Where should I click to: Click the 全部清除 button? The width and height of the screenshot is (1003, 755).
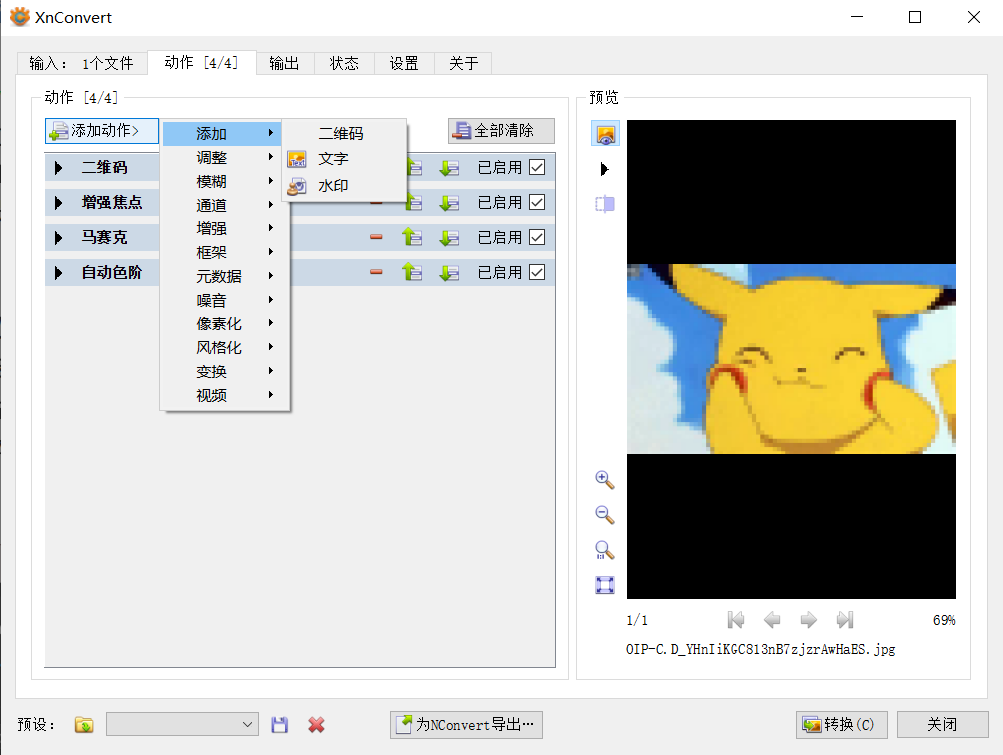click(502, 131)
